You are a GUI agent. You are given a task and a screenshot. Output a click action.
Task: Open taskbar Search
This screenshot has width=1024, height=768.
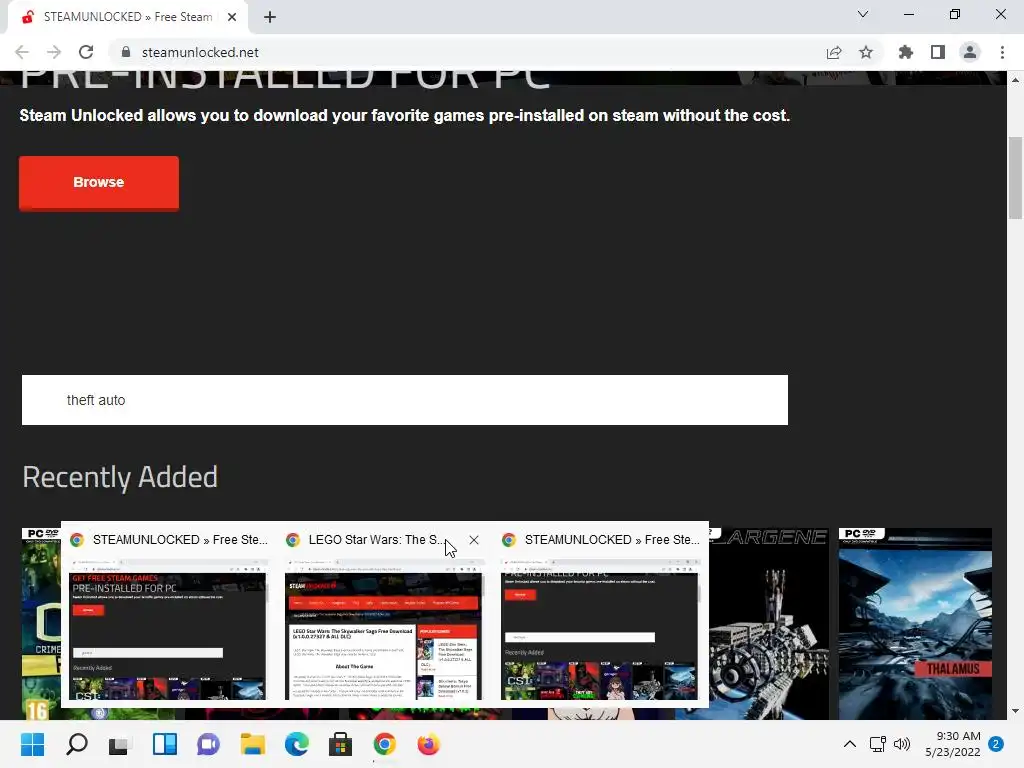[77, 744]
